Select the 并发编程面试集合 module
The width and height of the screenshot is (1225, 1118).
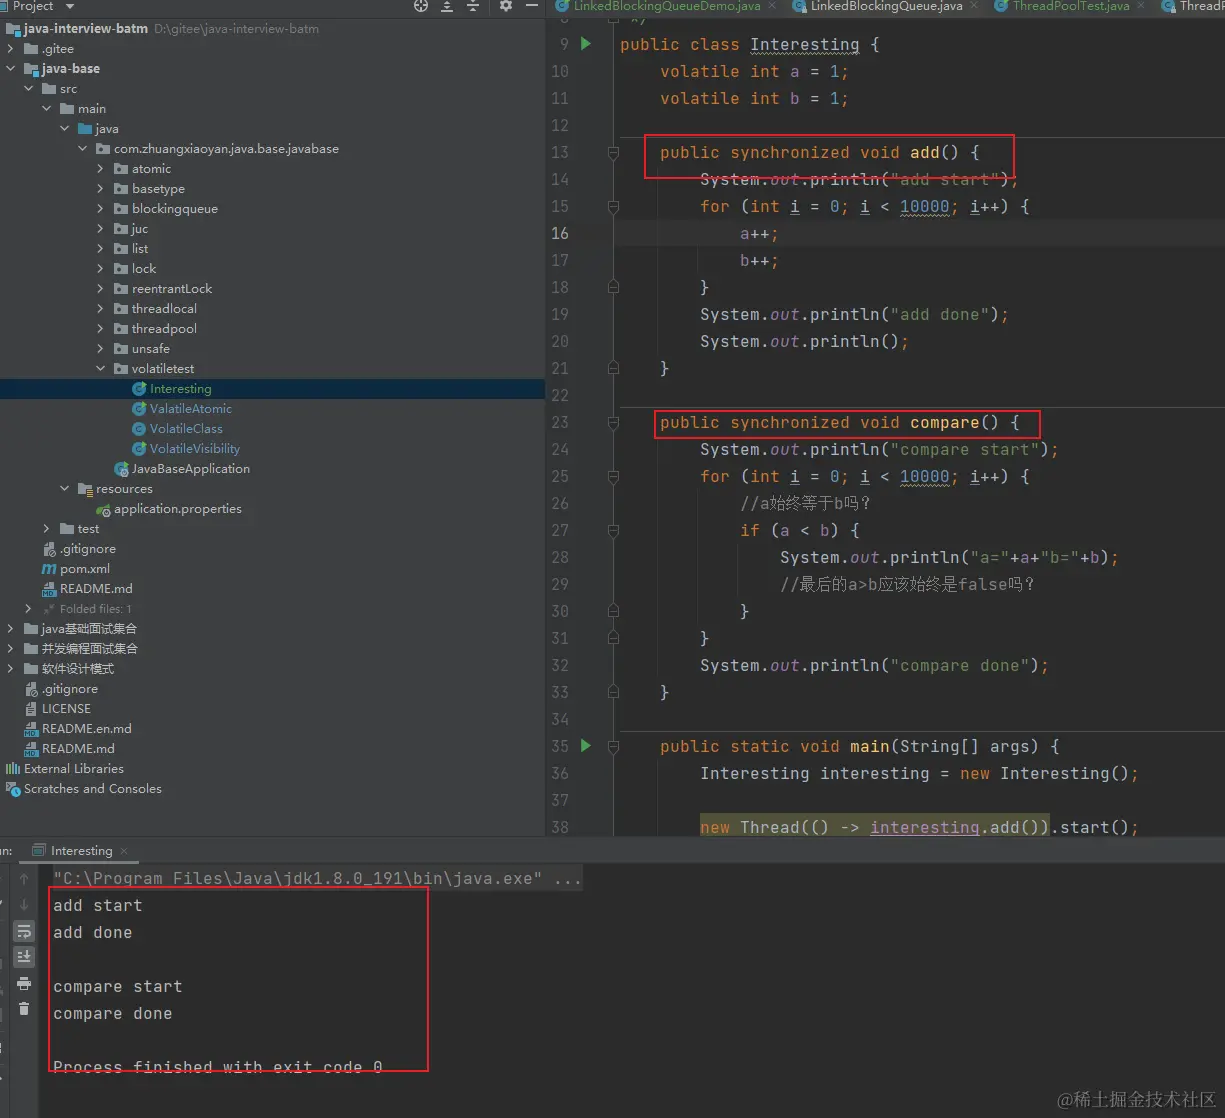tap(90, 649)
